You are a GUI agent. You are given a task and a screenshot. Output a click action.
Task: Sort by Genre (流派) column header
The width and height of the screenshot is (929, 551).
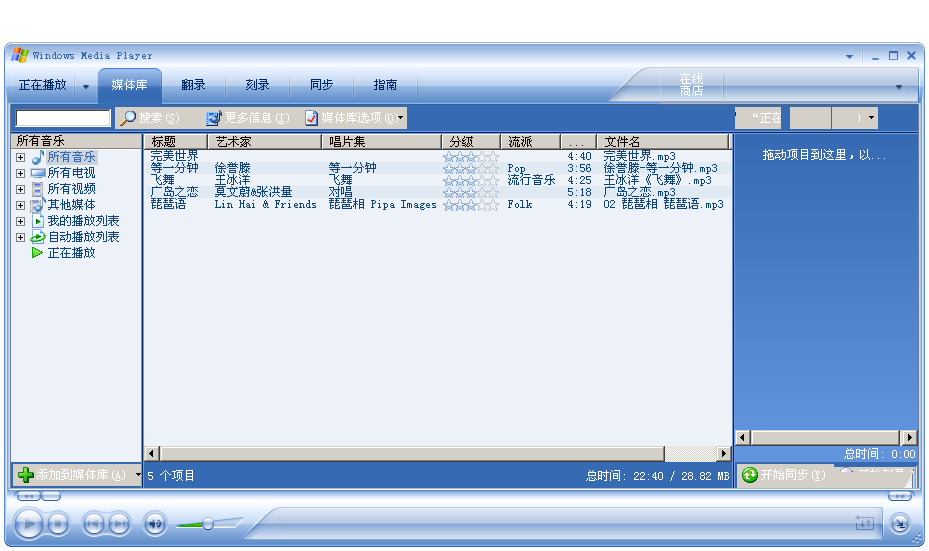(x=531, y=142)
